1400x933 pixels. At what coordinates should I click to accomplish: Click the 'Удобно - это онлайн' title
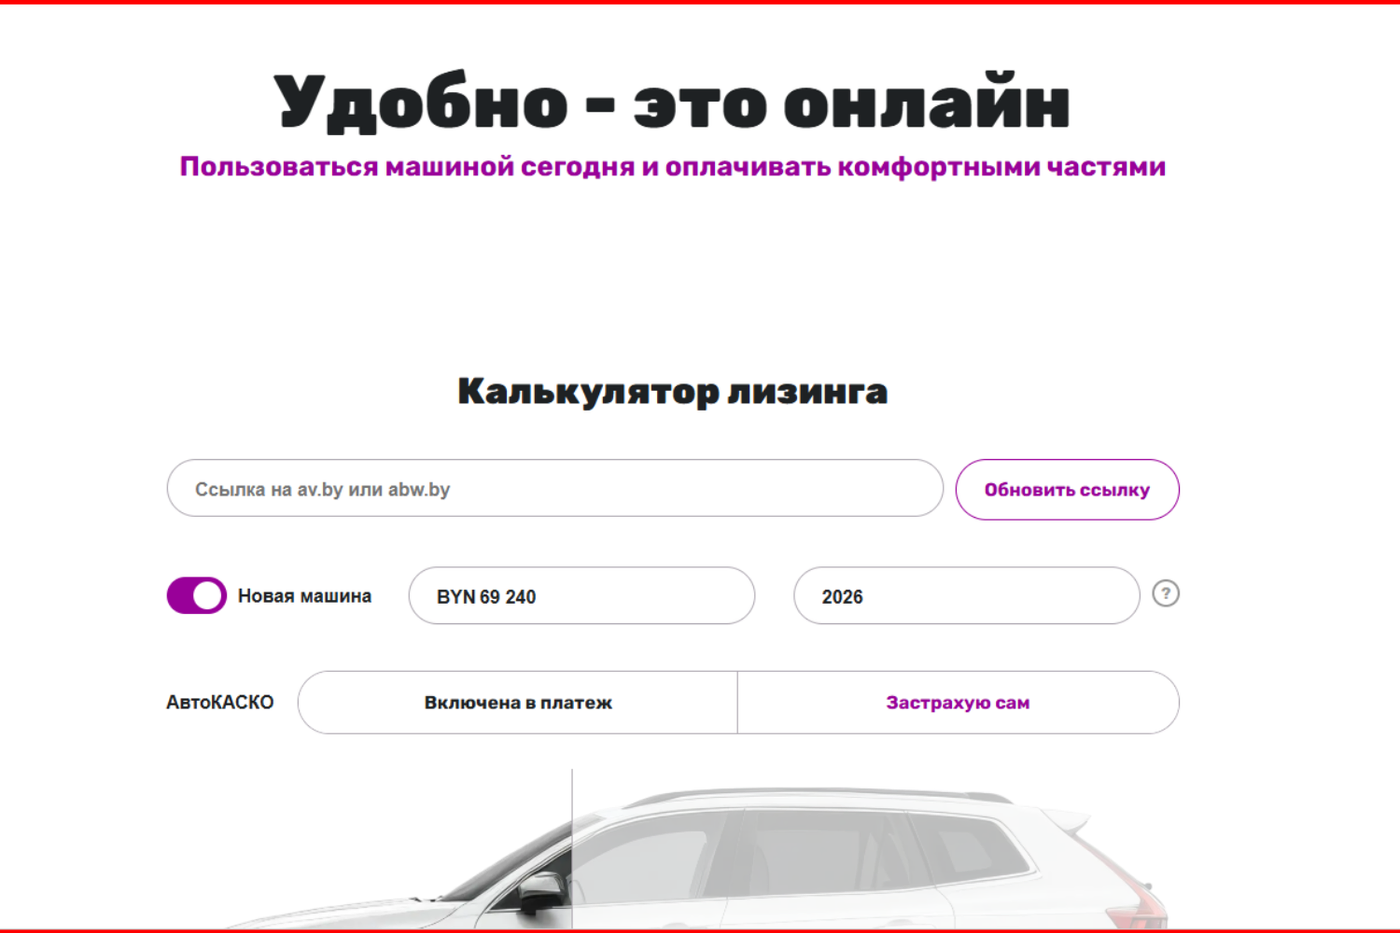(672, 102)
